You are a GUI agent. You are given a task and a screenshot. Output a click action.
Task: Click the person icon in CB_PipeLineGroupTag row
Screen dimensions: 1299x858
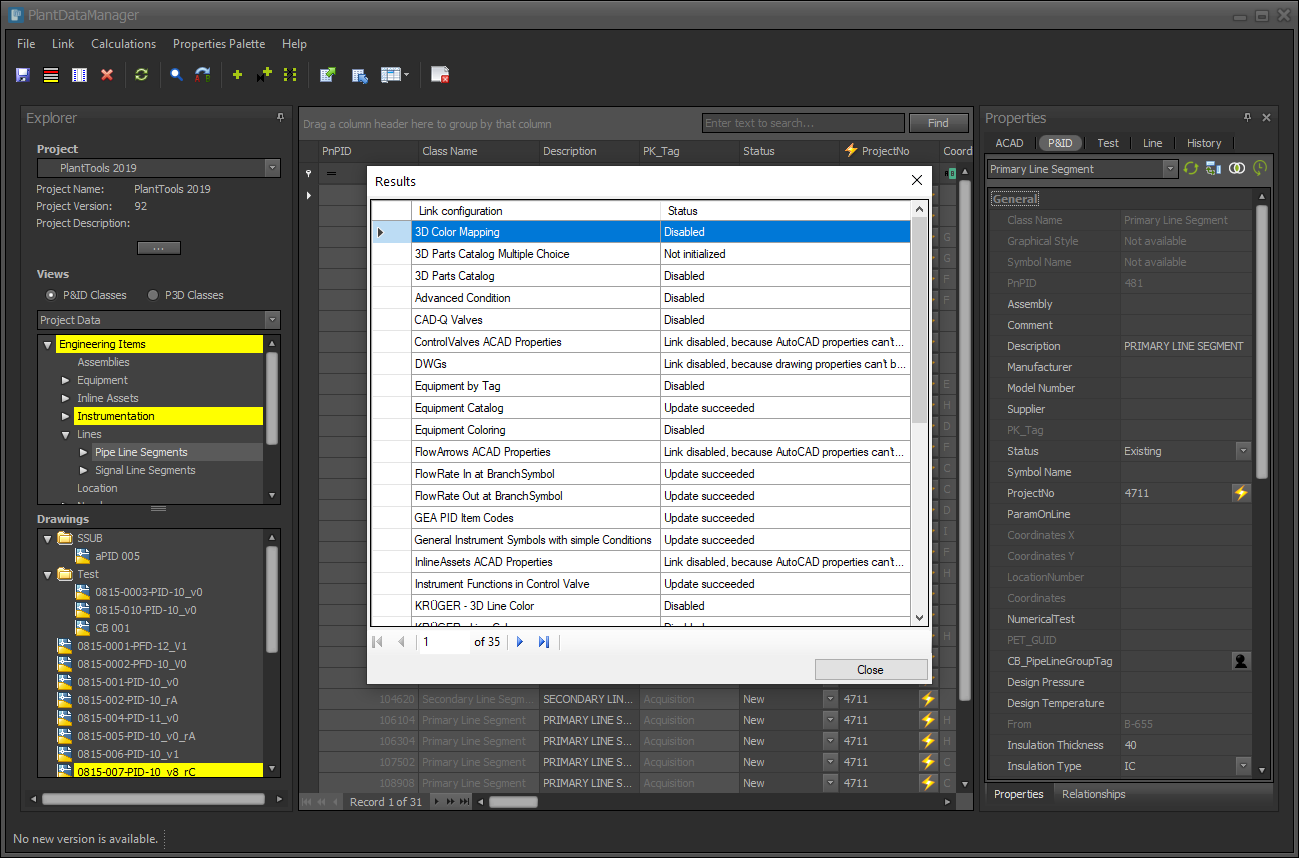[1241, 661]
